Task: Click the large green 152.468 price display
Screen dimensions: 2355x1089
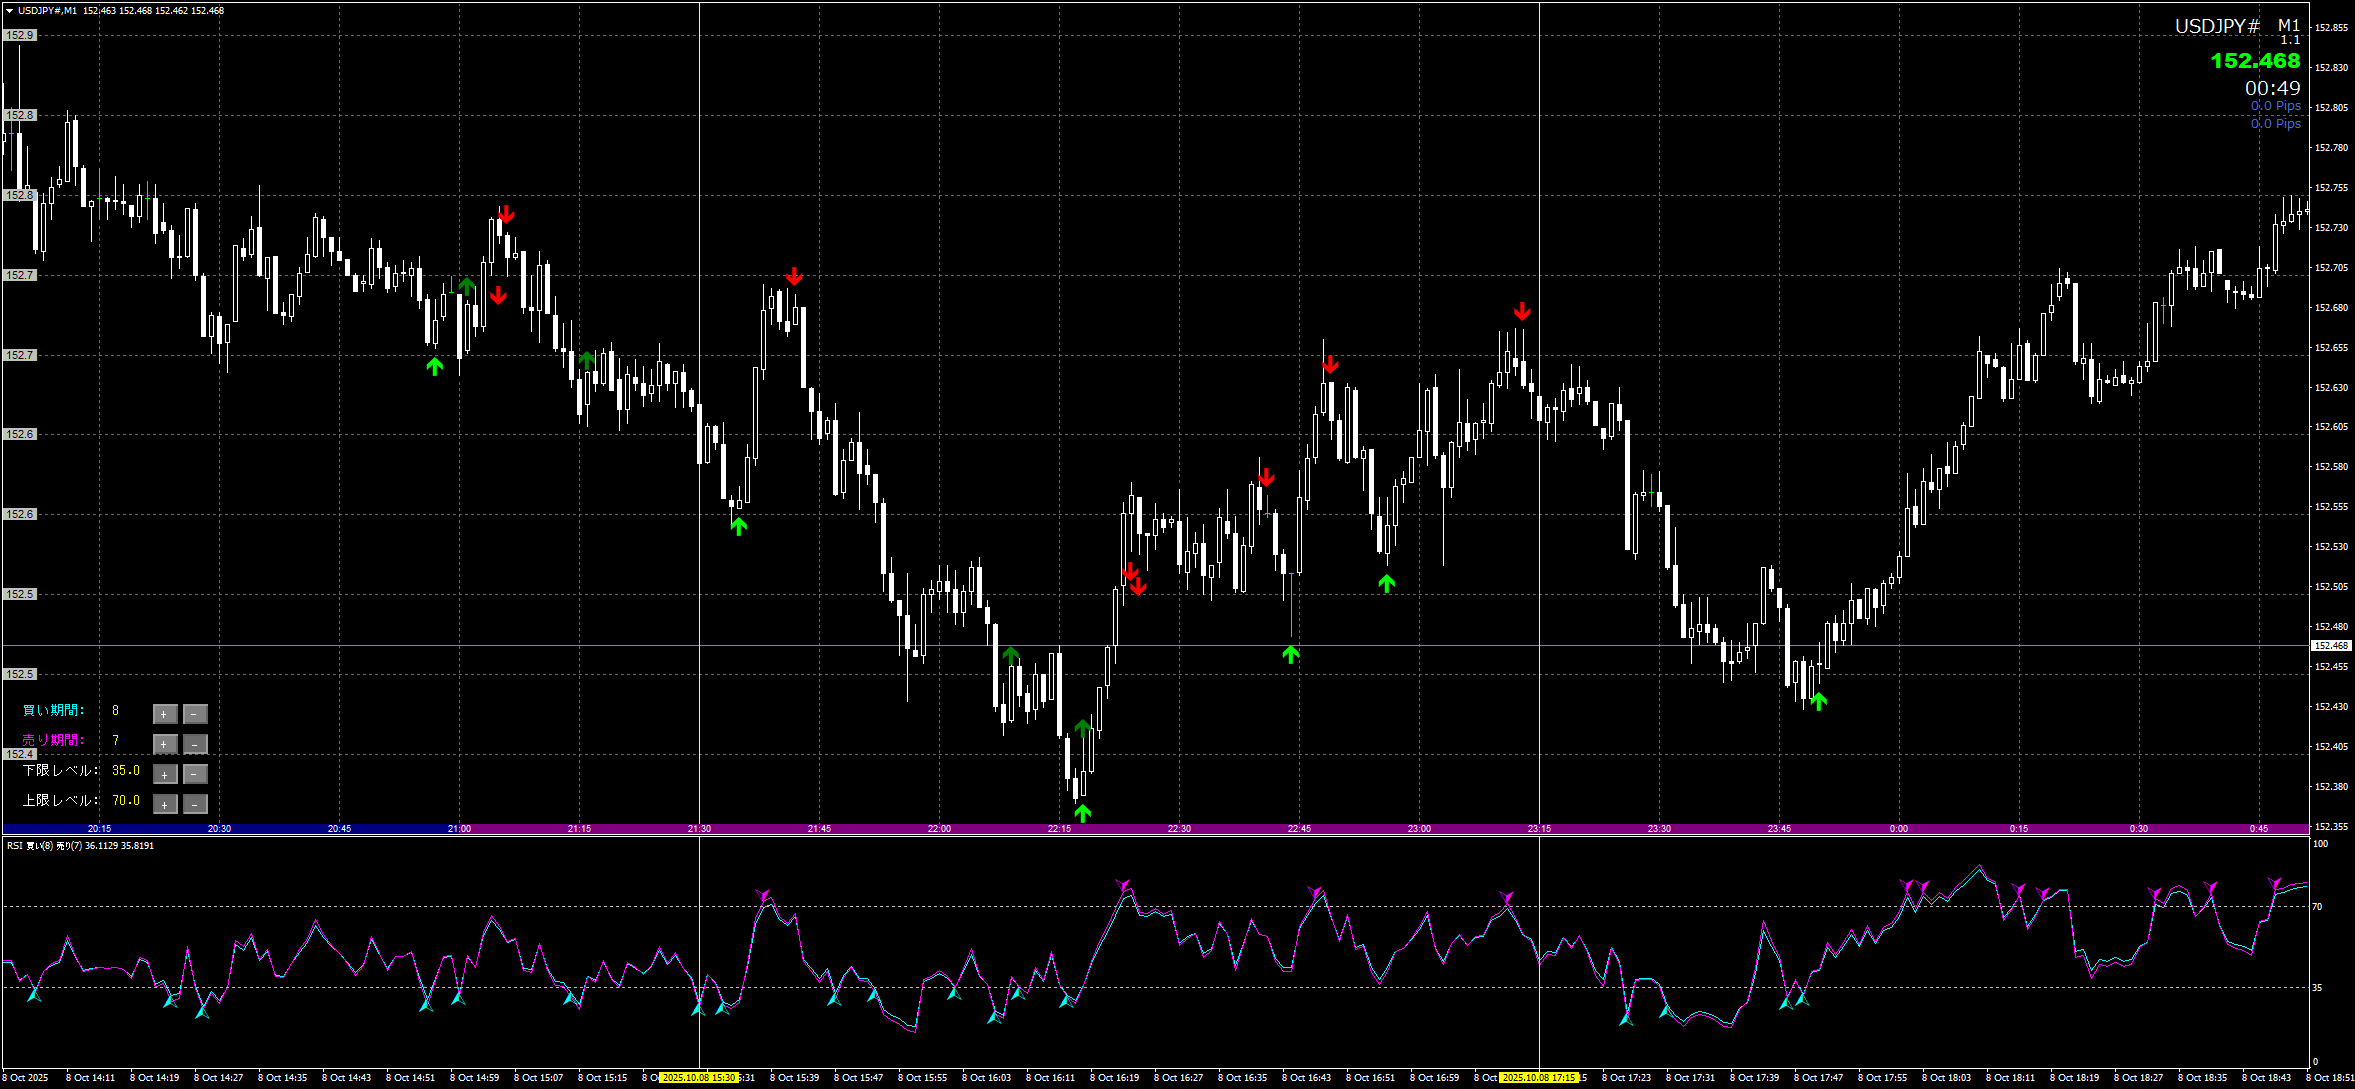Action: [2254, 61]
